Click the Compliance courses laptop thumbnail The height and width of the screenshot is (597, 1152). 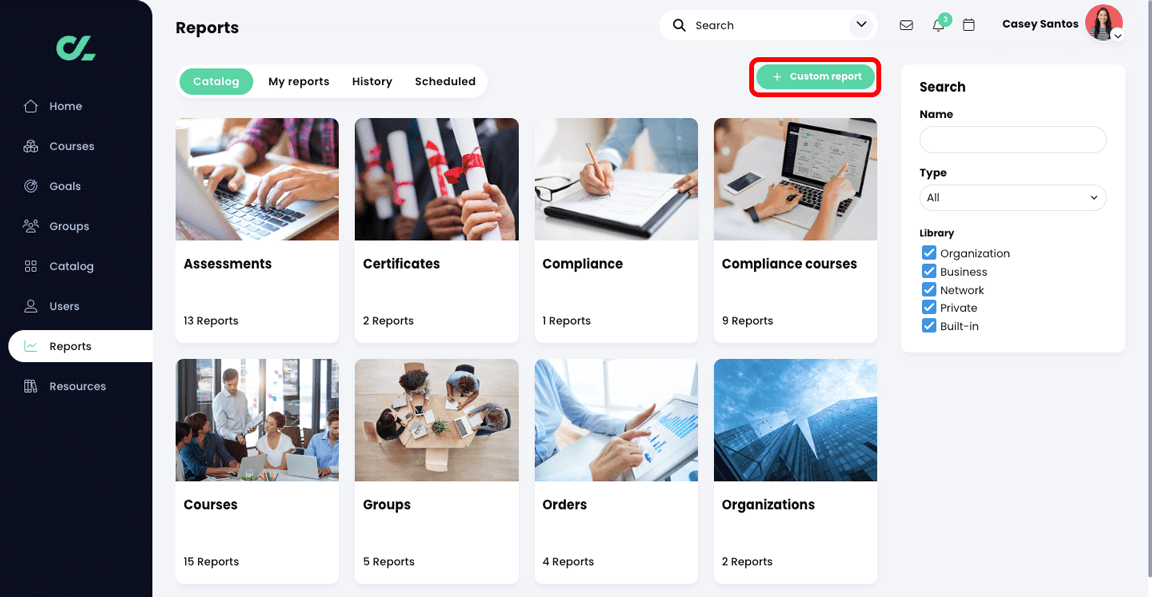(796, 179)
